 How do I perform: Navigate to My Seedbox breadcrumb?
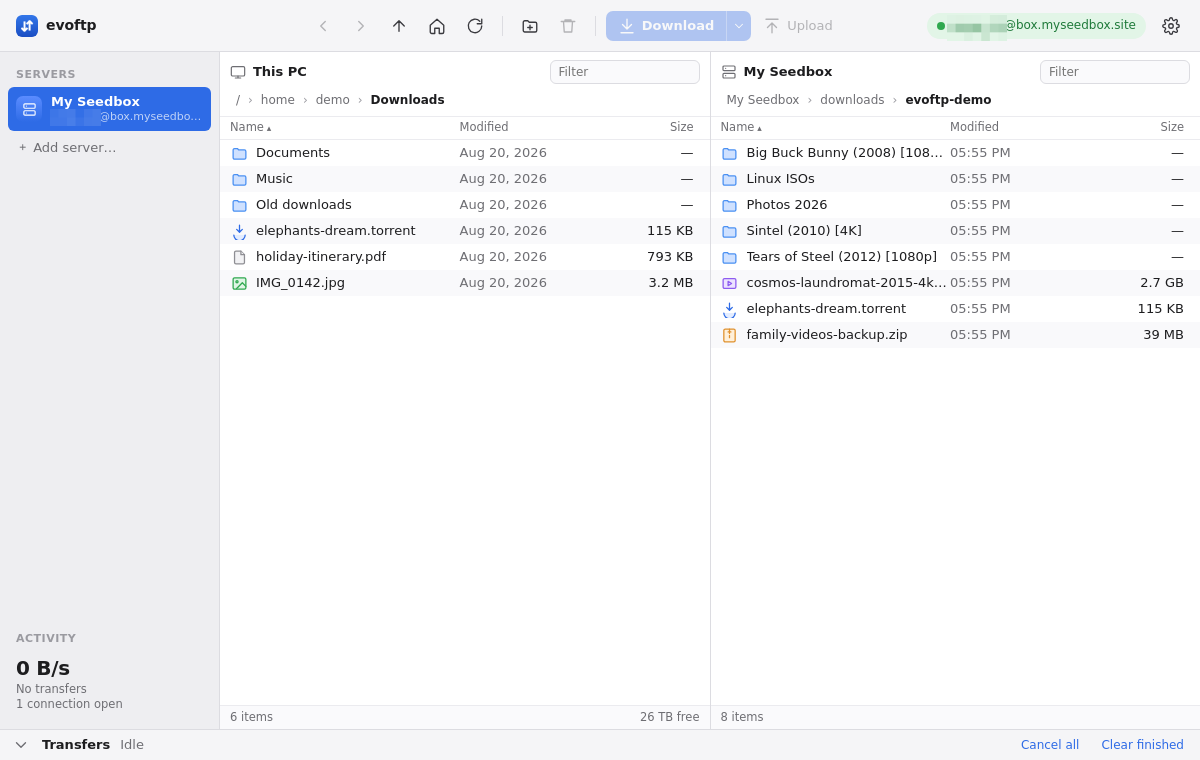click(763, 100)
